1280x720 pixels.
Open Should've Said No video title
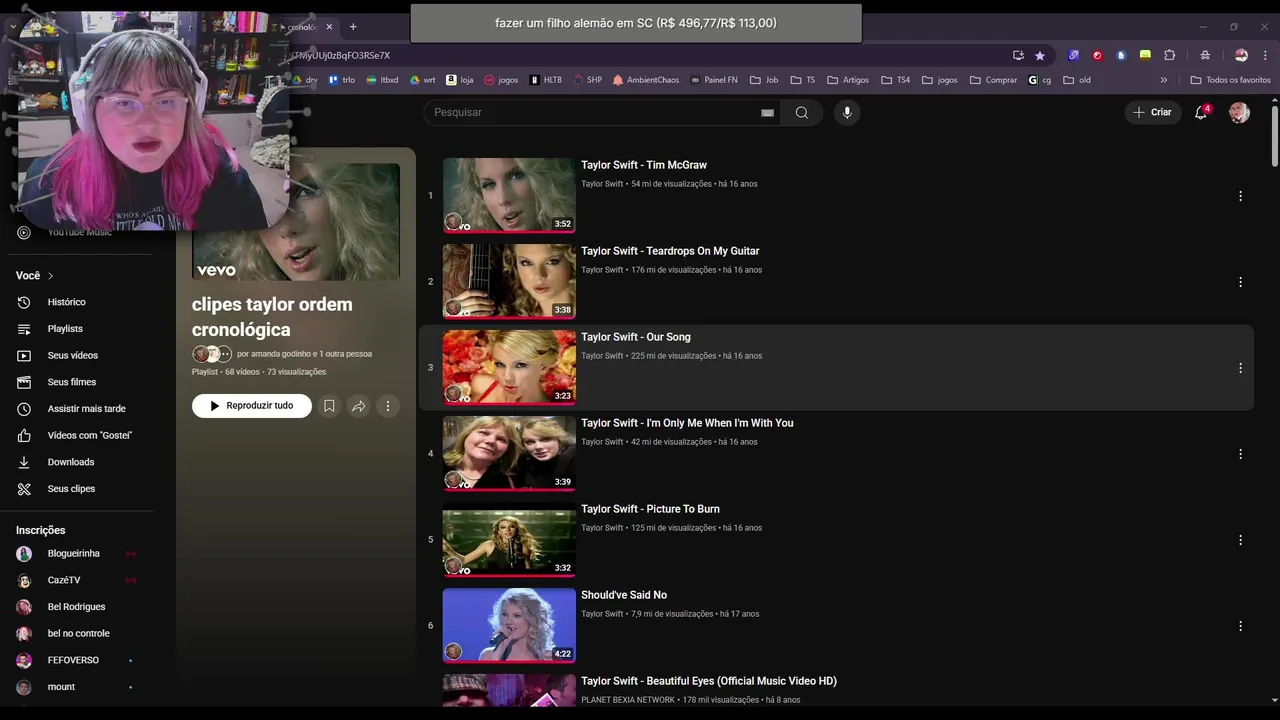tap(624, 595)
